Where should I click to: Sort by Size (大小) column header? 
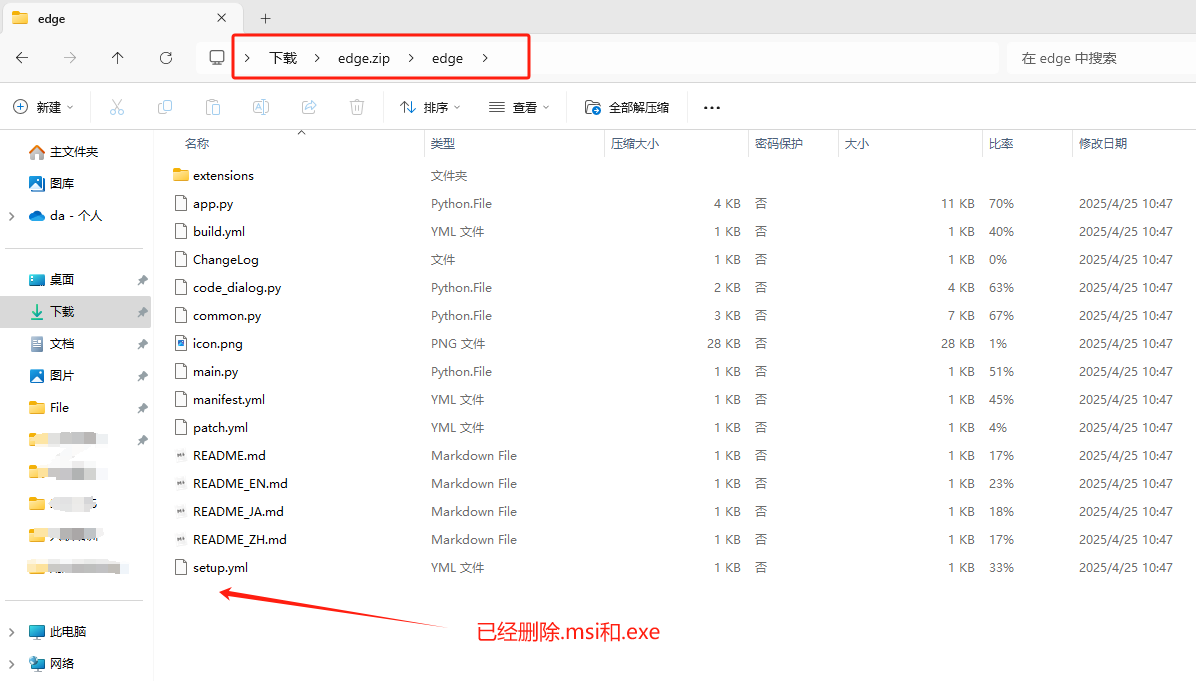tap(857, 143)
